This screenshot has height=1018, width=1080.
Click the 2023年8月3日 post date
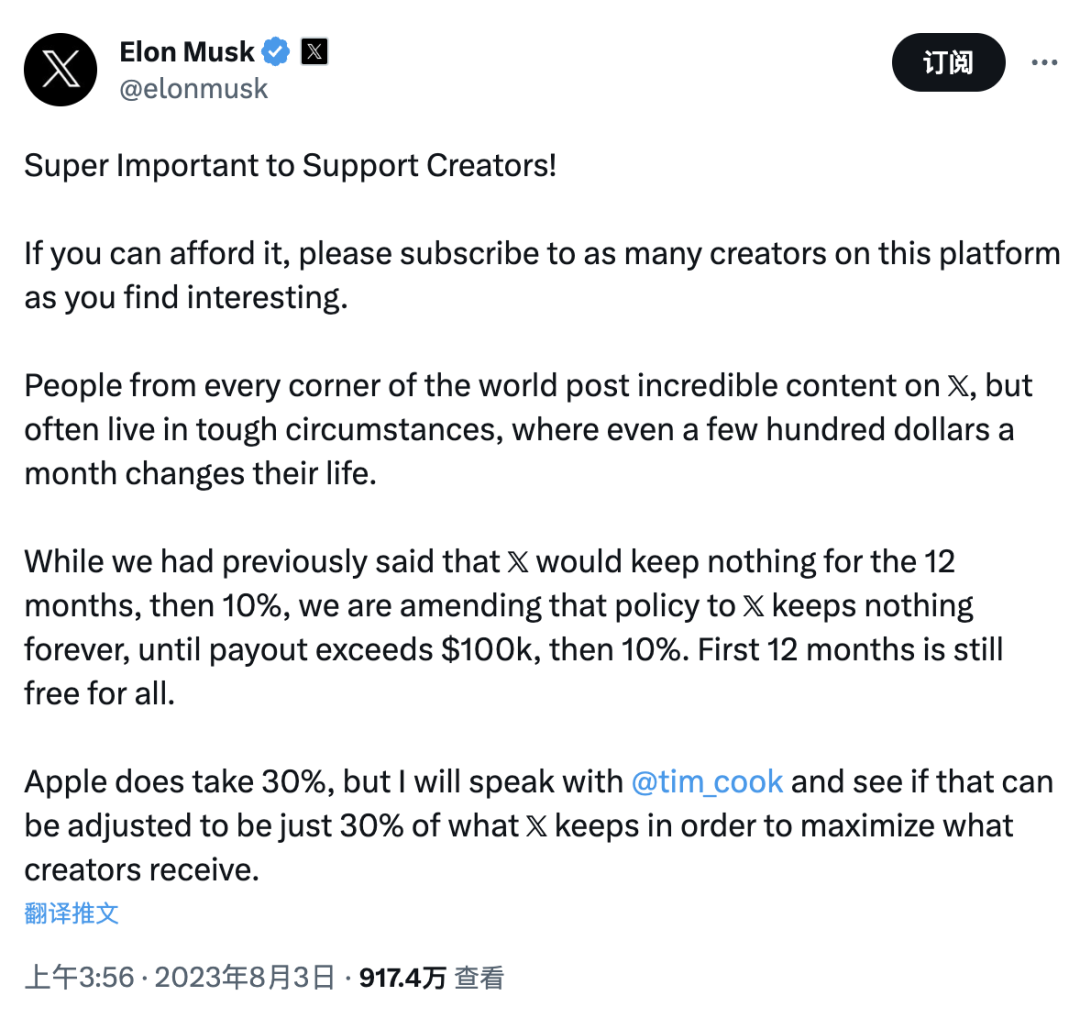click(x=245, y=977)
